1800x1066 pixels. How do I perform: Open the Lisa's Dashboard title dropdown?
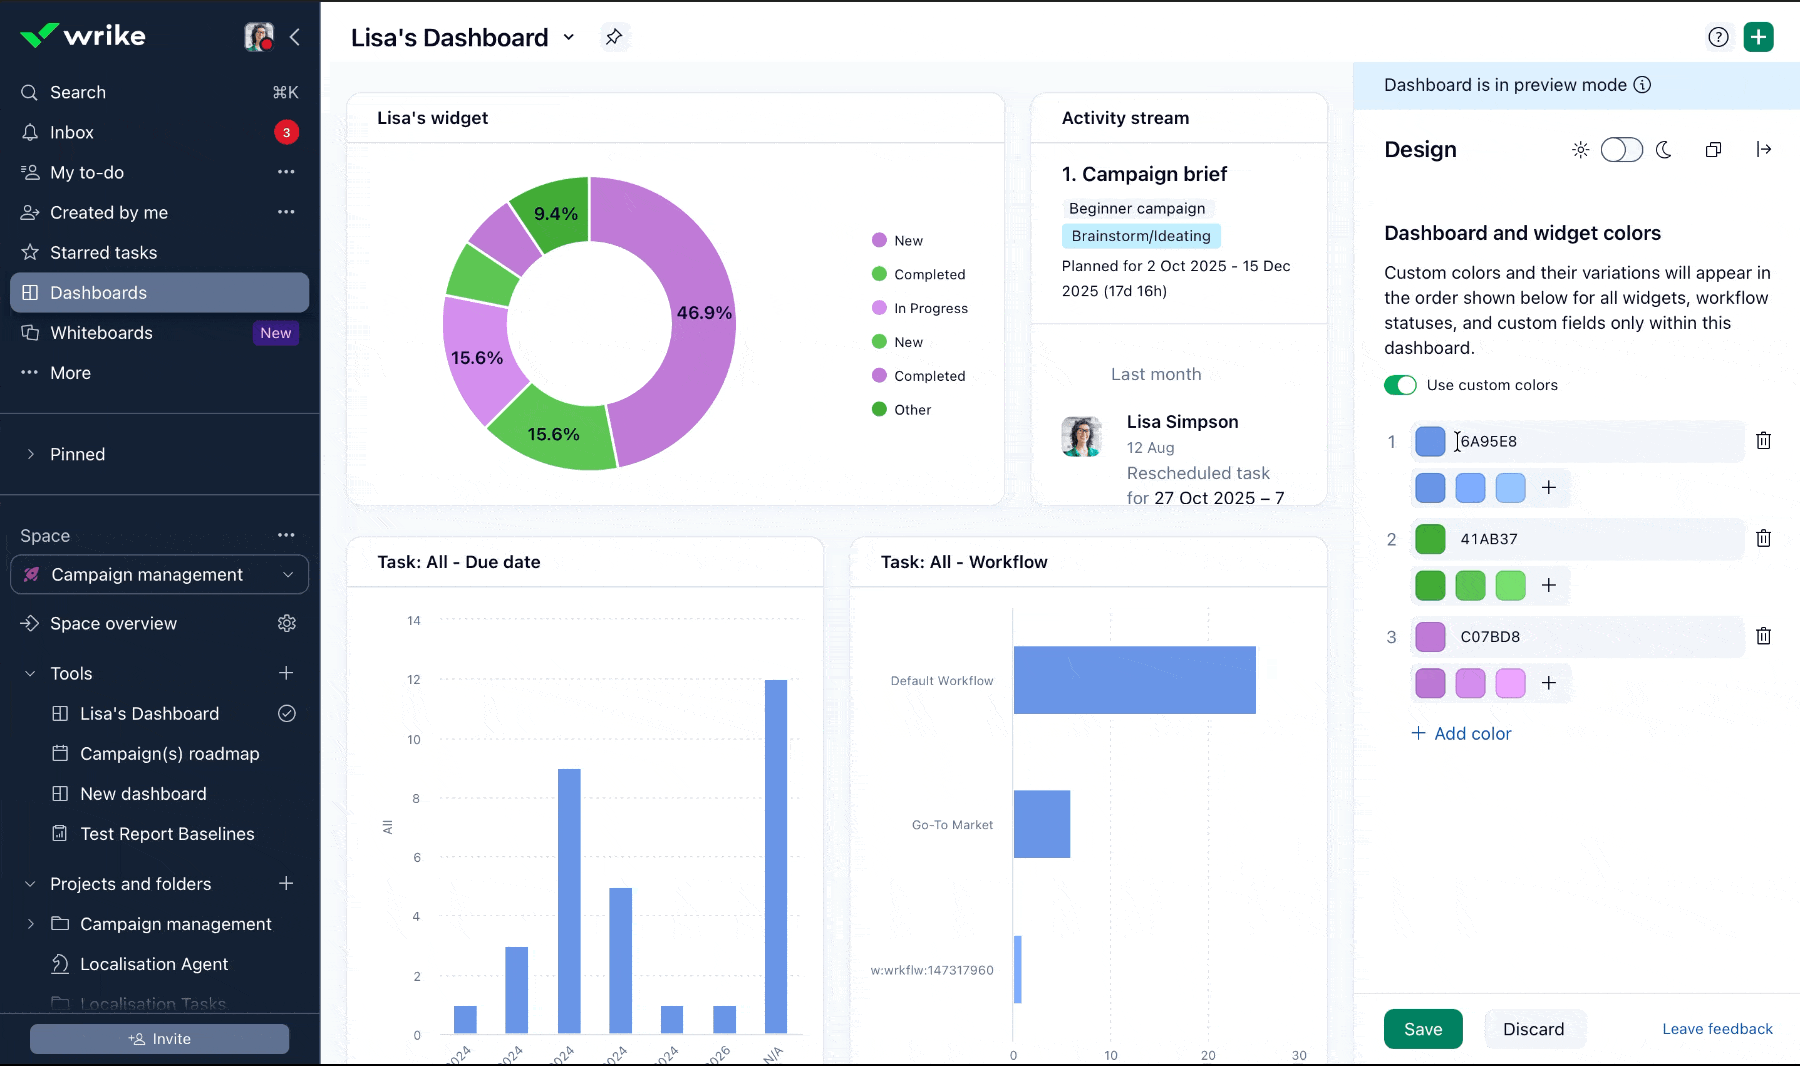coord(569,37)
